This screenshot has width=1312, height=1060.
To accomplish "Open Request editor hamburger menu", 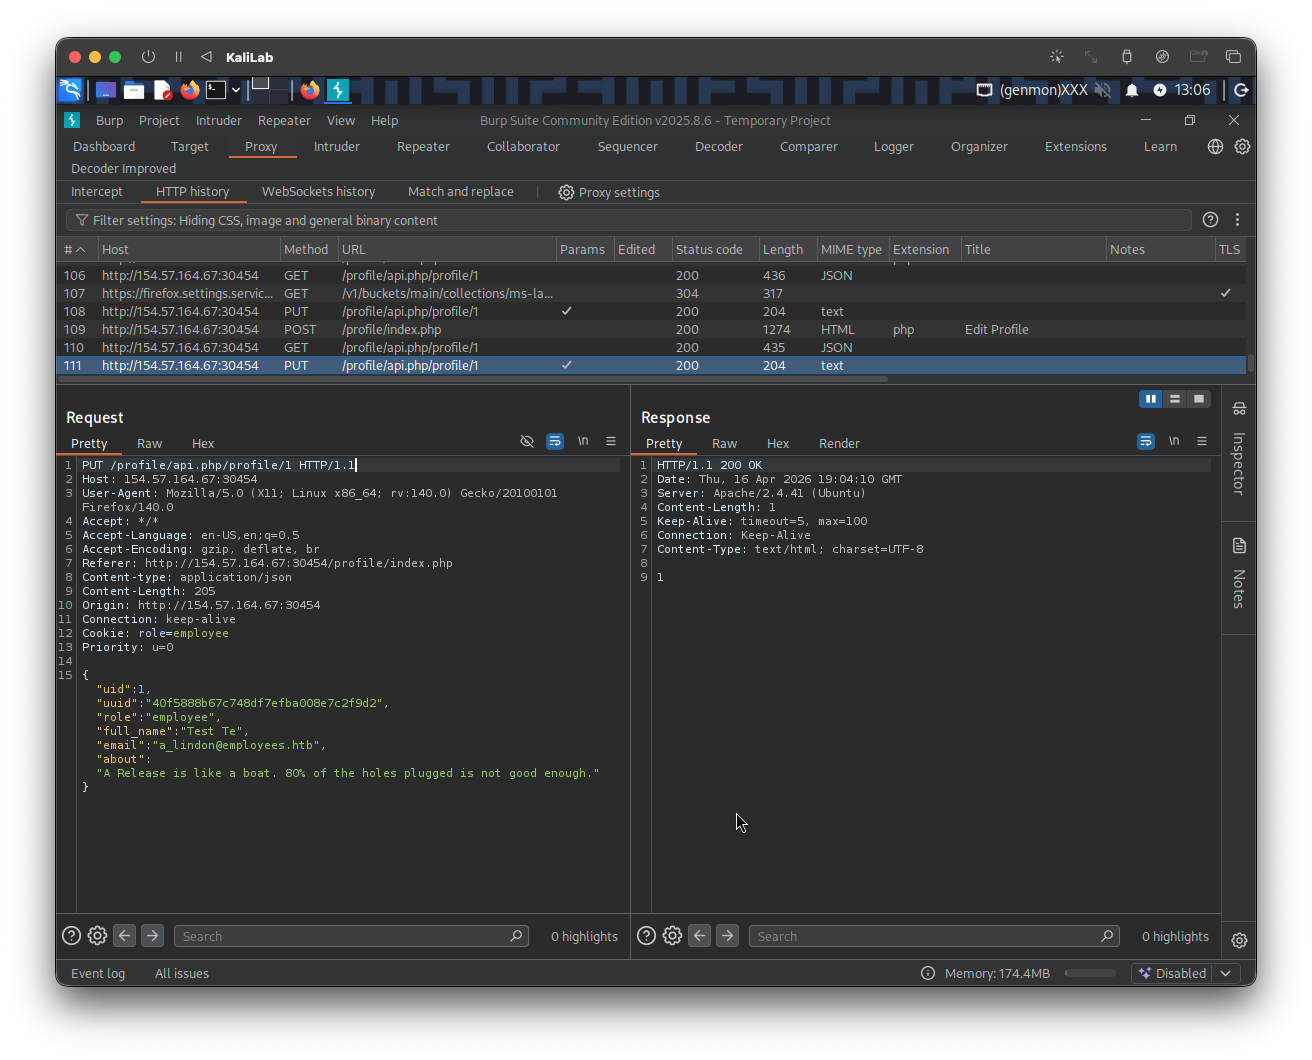I will [611, 441].
